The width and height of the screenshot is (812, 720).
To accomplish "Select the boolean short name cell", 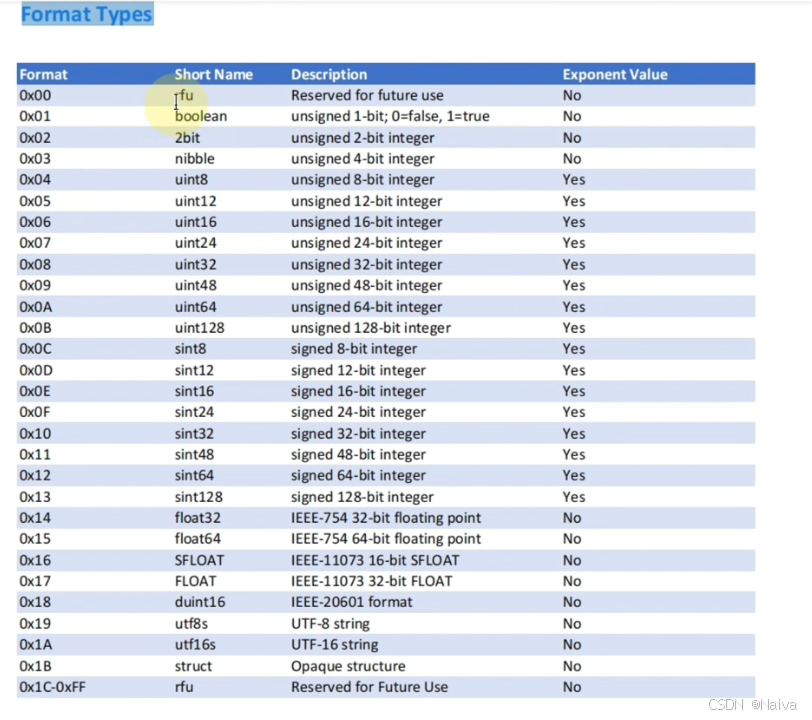I will tap(200, 116).
